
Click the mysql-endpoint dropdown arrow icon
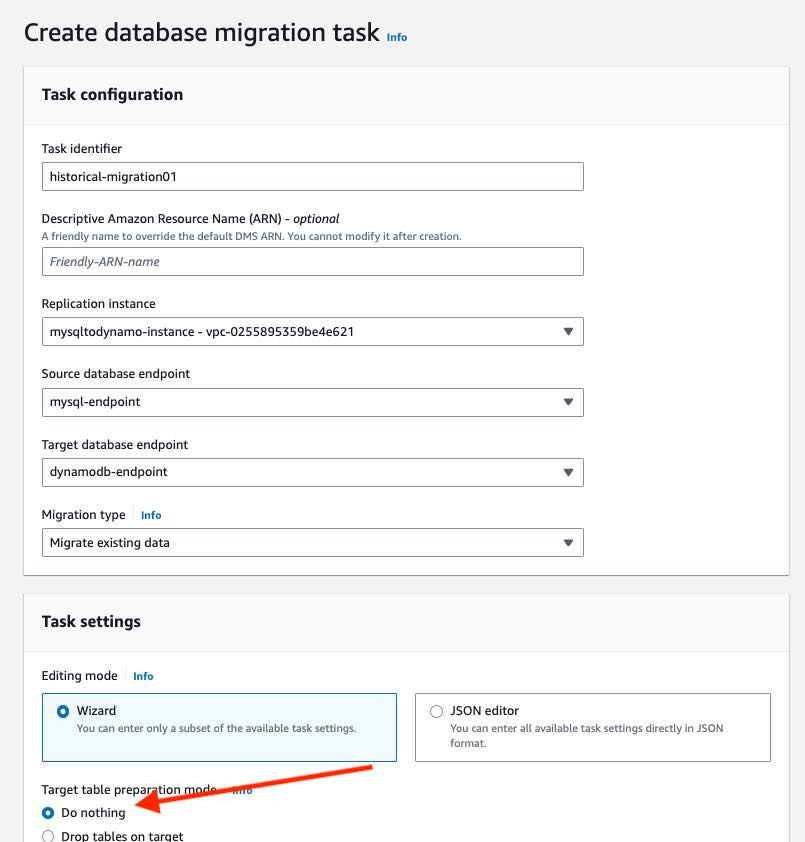pos(568,402)
